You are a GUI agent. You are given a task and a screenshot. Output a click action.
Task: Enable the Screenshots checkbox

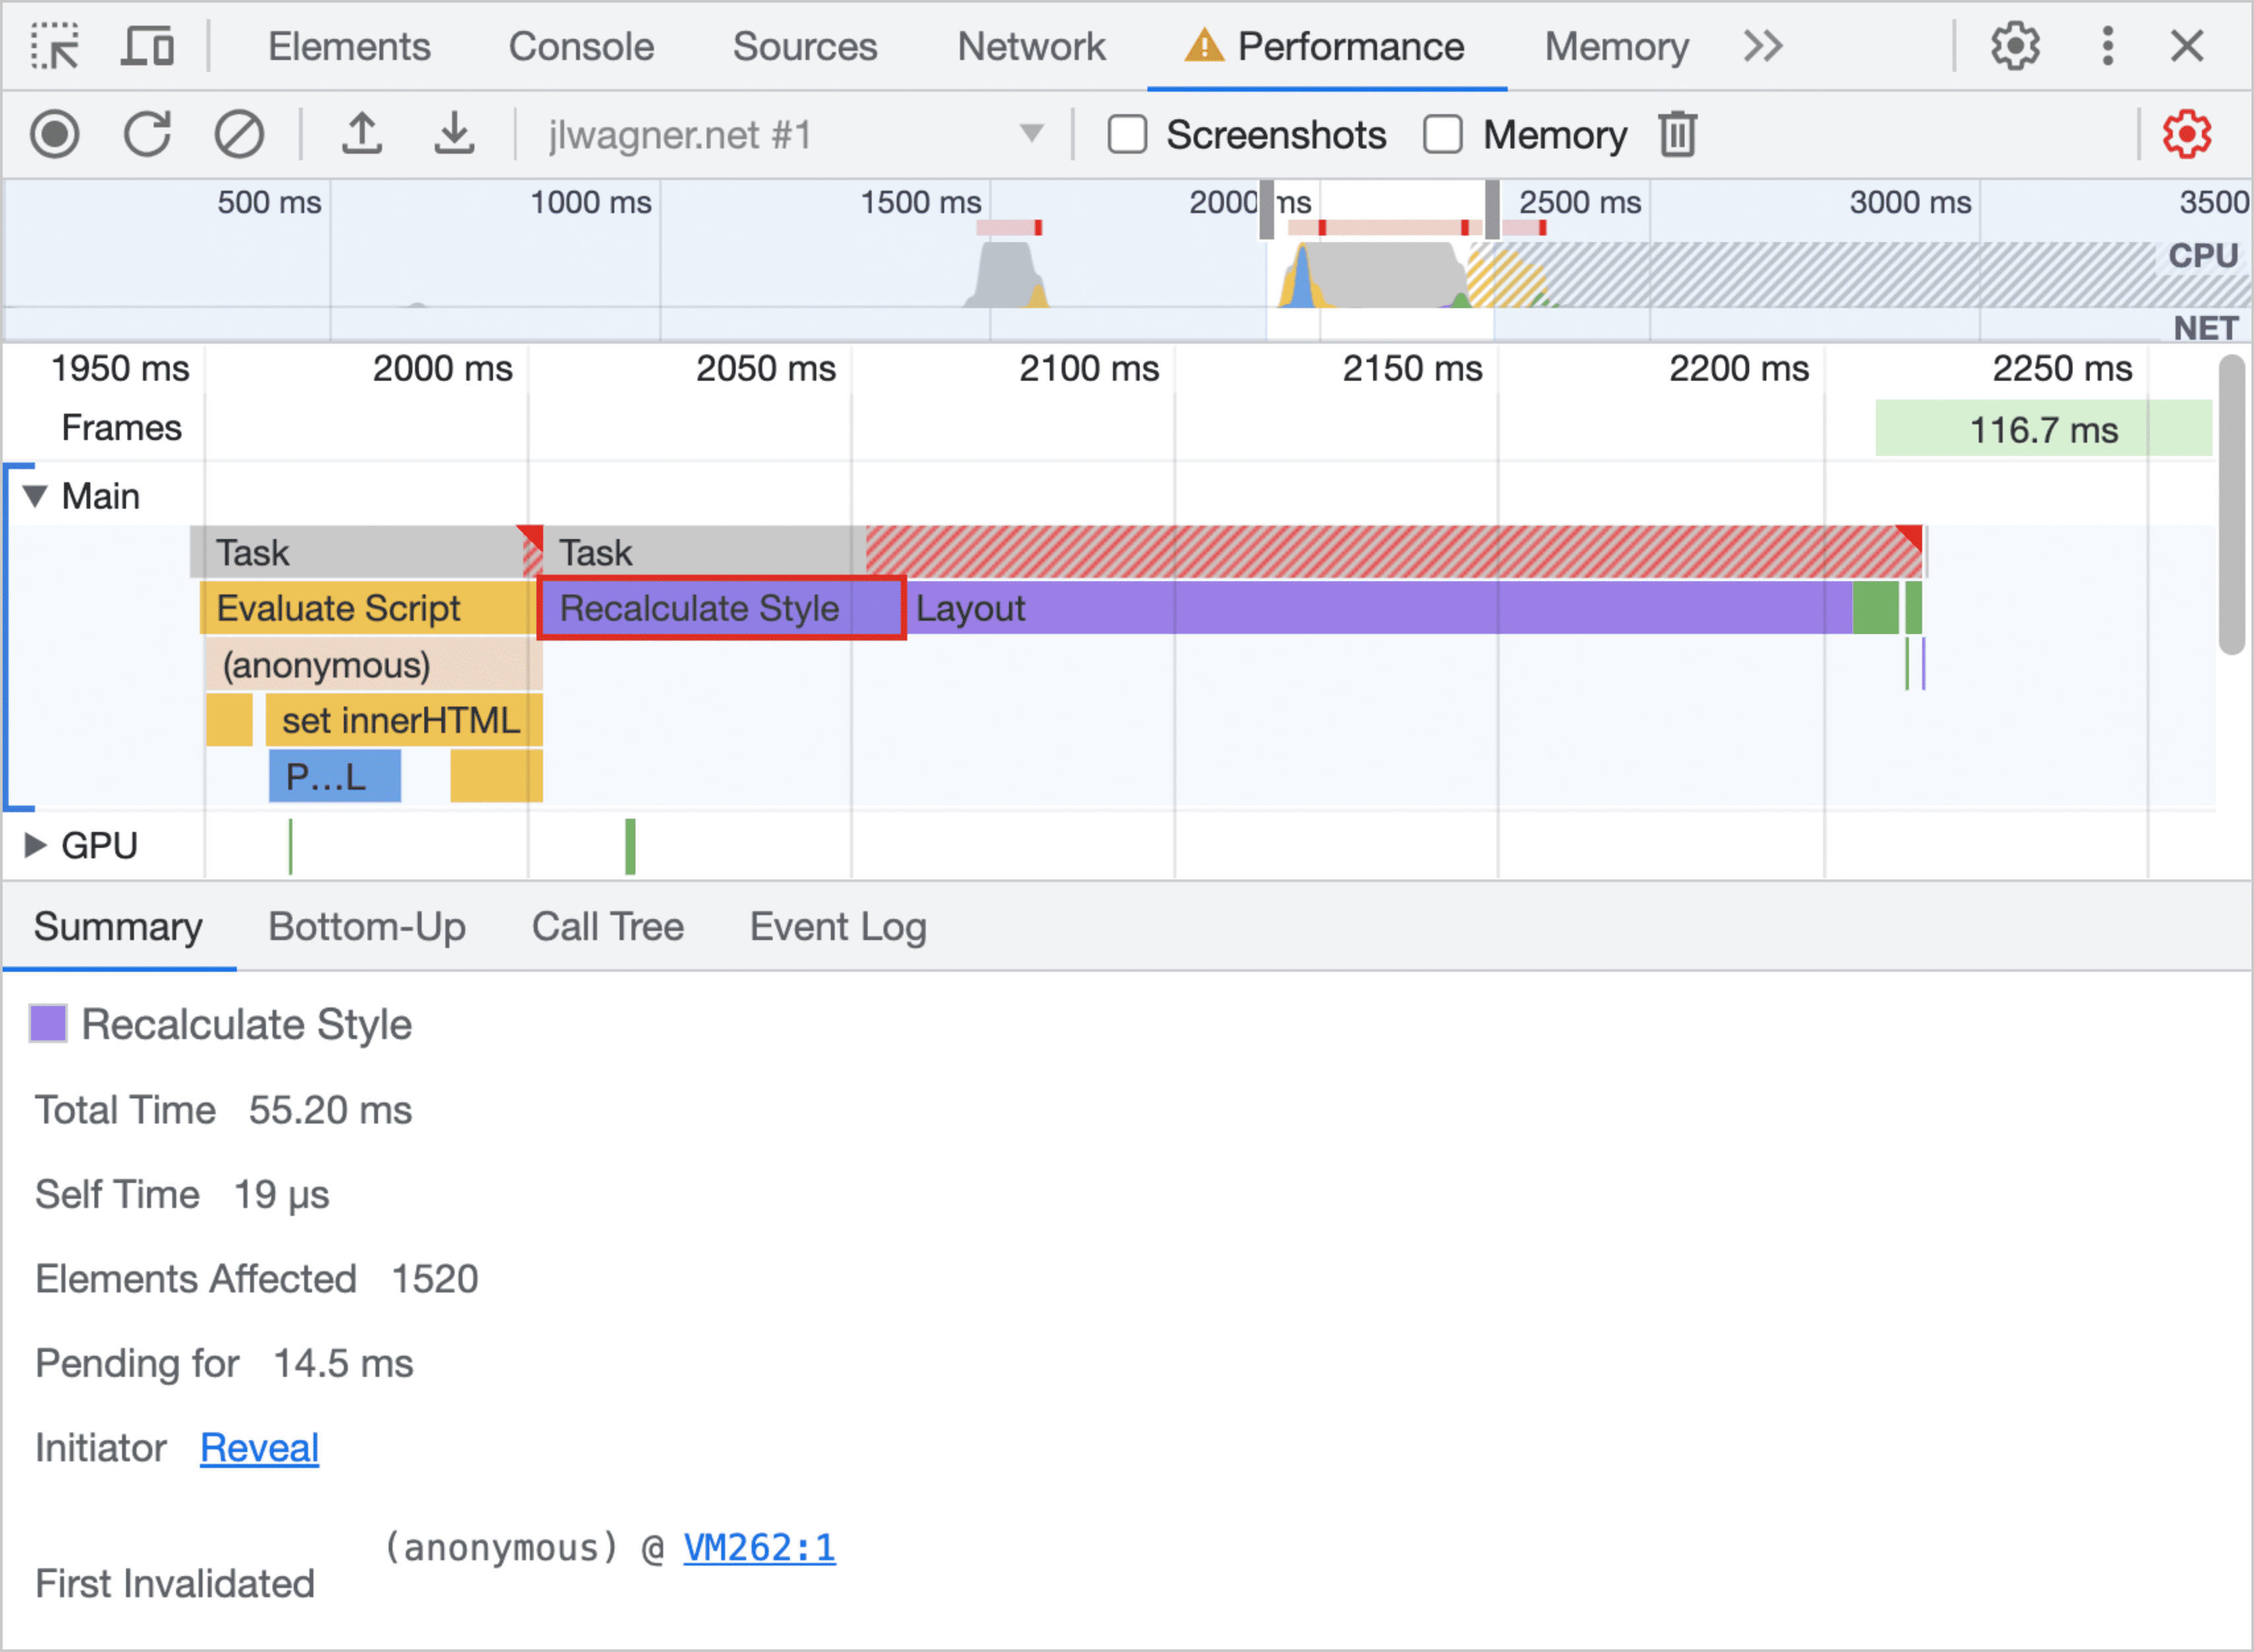[x=1125, y=135]
